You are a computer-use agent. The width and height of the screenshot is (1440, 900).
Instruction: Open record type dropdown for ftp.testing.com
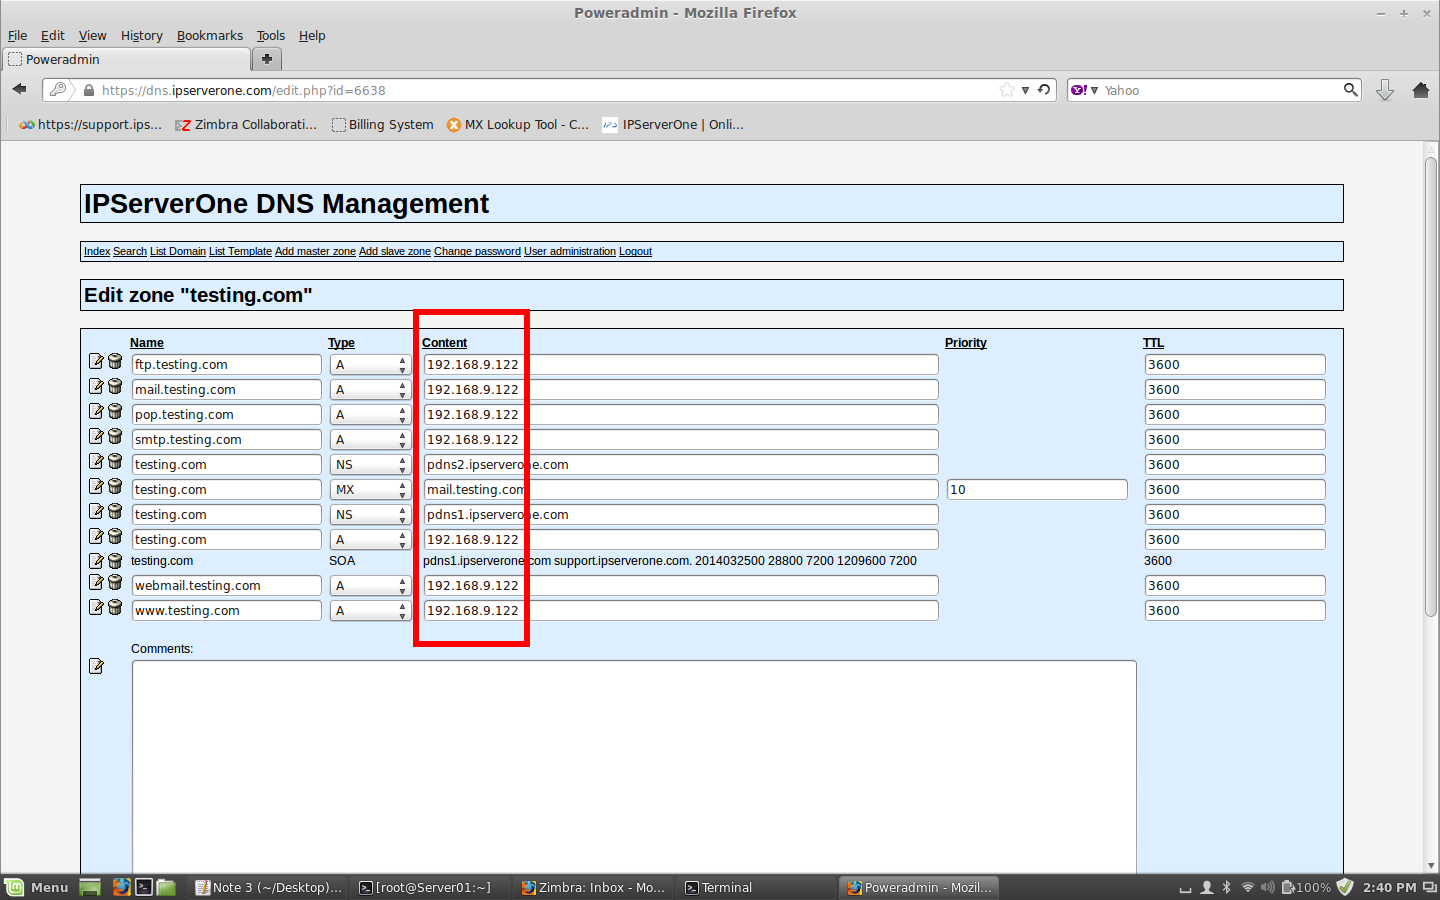[x=370, y=365]
